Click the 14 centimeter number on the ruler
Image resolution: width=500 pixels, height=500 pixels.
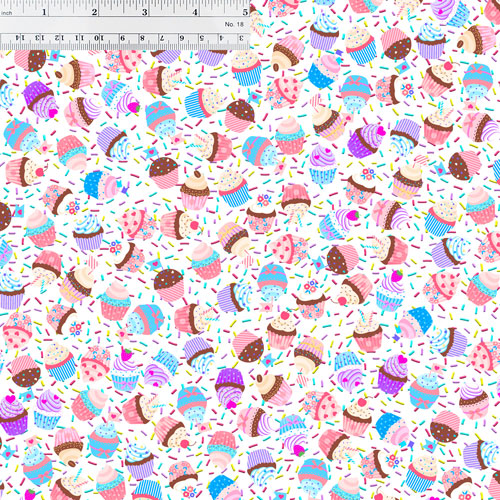coord(20,38)
